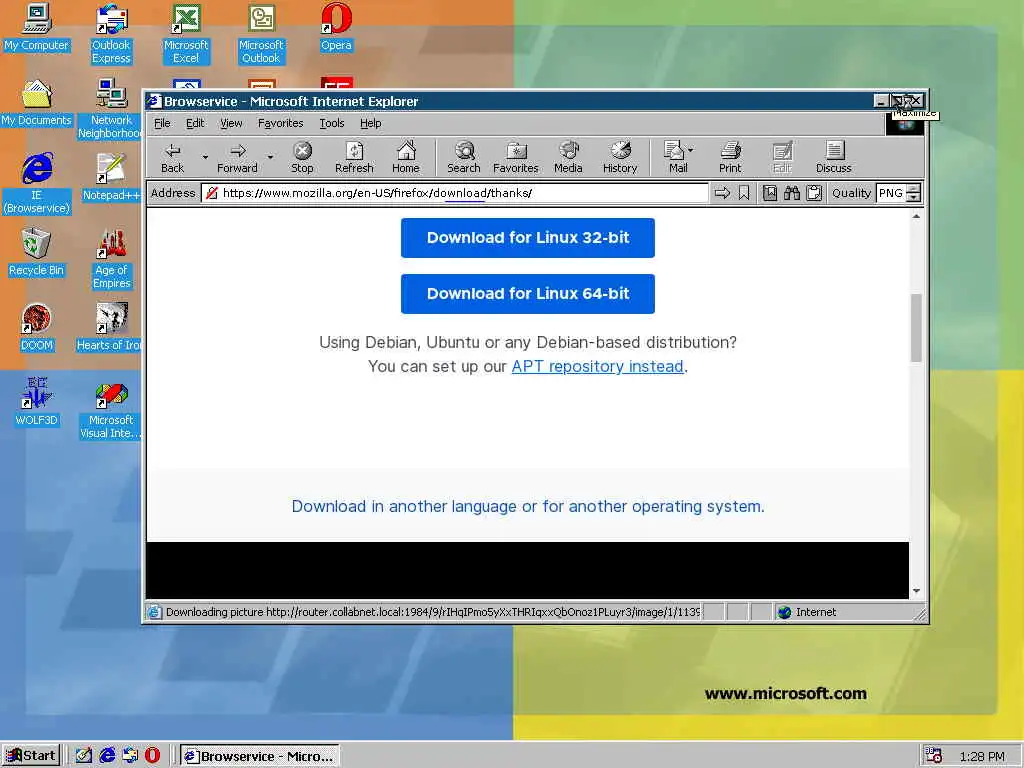Select the Microsoft Excel desktop icon
Viewport: 1024px width, 768px height.
click(x=186, y=33)
